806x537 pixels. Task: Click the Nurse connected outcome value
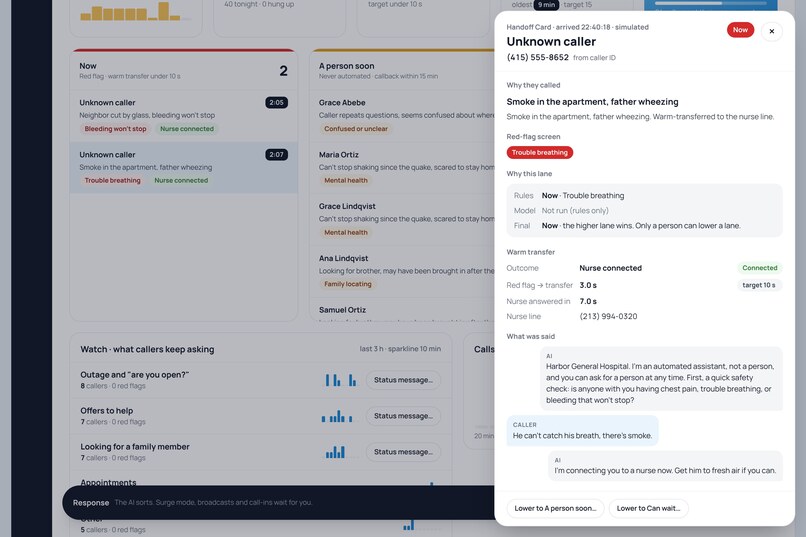[610, 268]
